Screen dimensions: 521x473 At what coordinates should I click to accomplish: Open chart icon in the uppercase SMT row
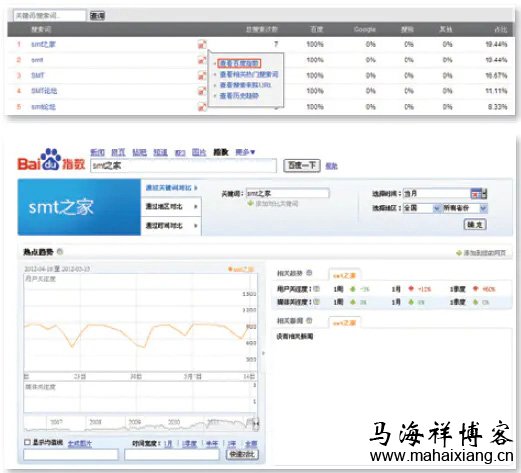(202, 76)
